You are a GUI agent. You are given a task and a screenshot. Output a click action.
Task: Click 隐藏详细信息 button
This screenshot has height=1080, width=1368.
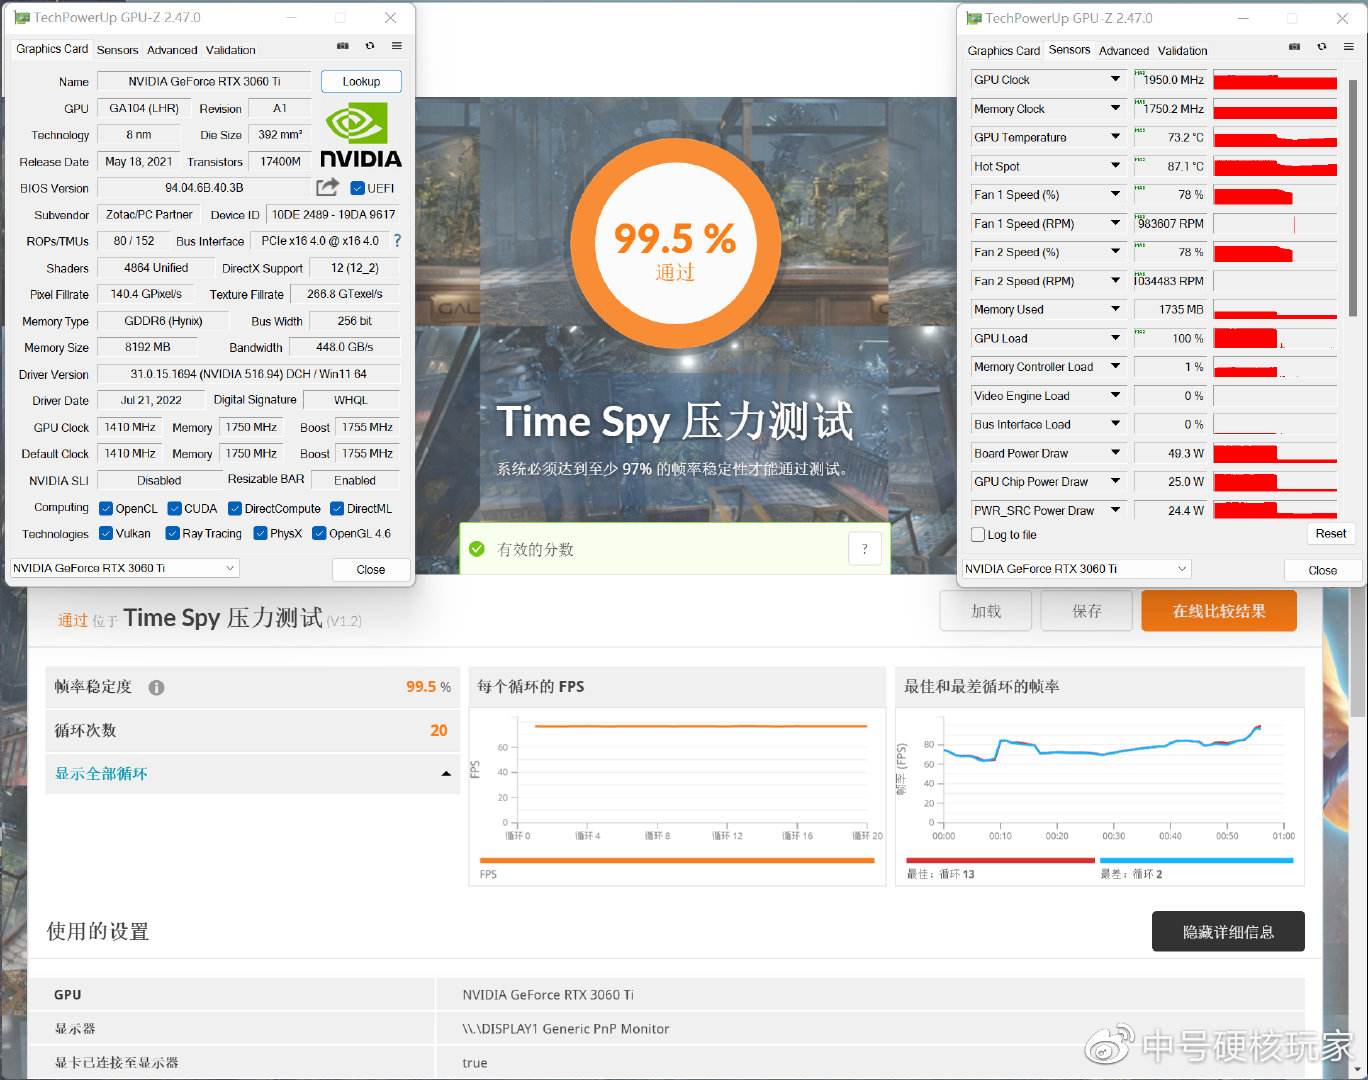(x=1228, y=931)
